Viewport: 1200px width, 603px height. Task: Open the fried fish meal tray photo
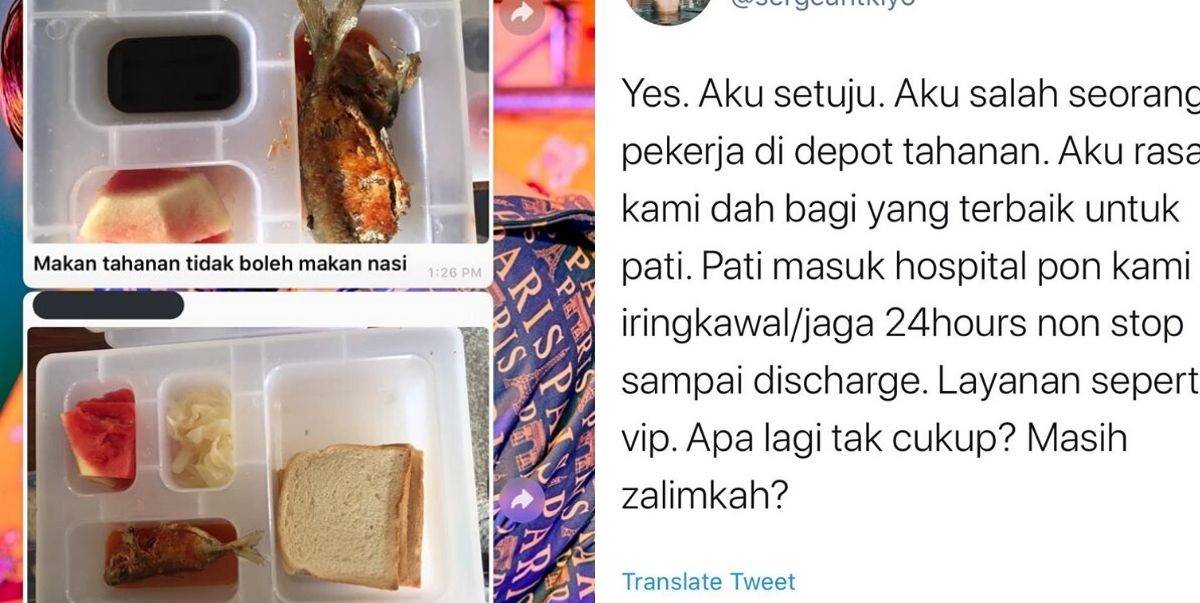pos(259,121)
